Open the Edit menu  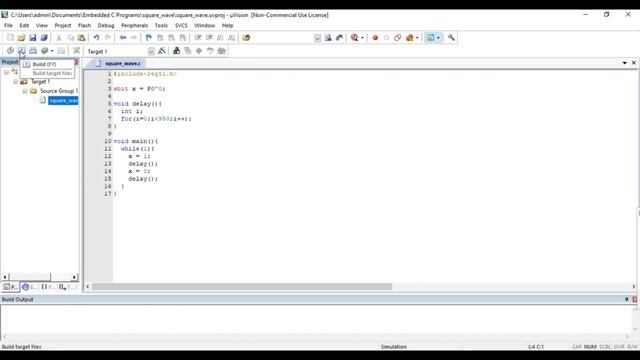pyautogui.click(x=24, y=25)
